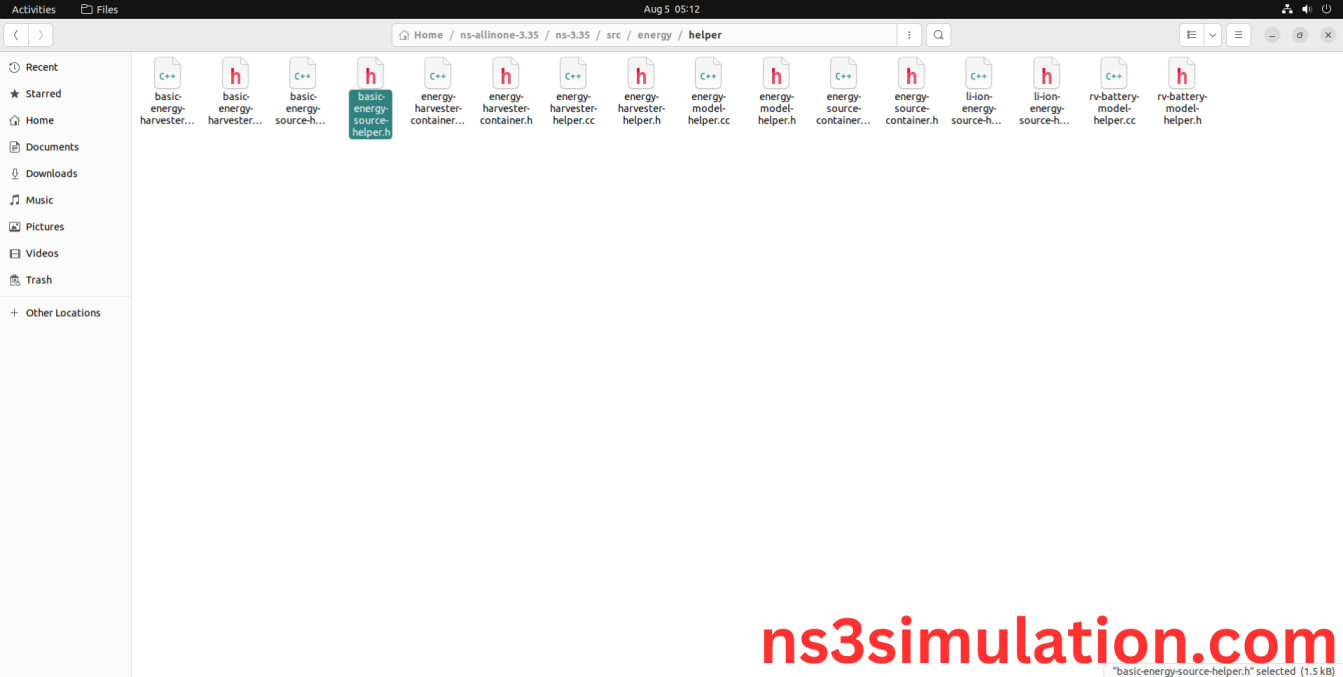This screenshot has width=1343, height=677.
Task: Select the rv-battery-model-helper.h file icon
Action: [x=1181, y=75]
